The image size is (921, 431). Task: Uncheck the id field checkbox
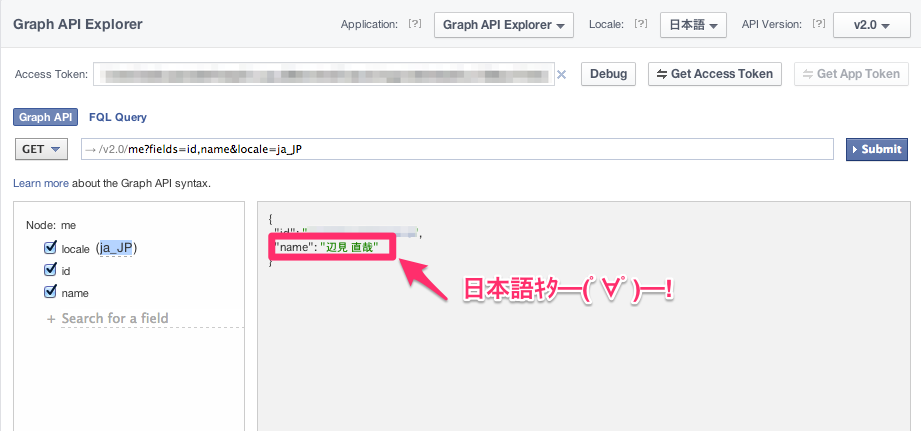50,270
